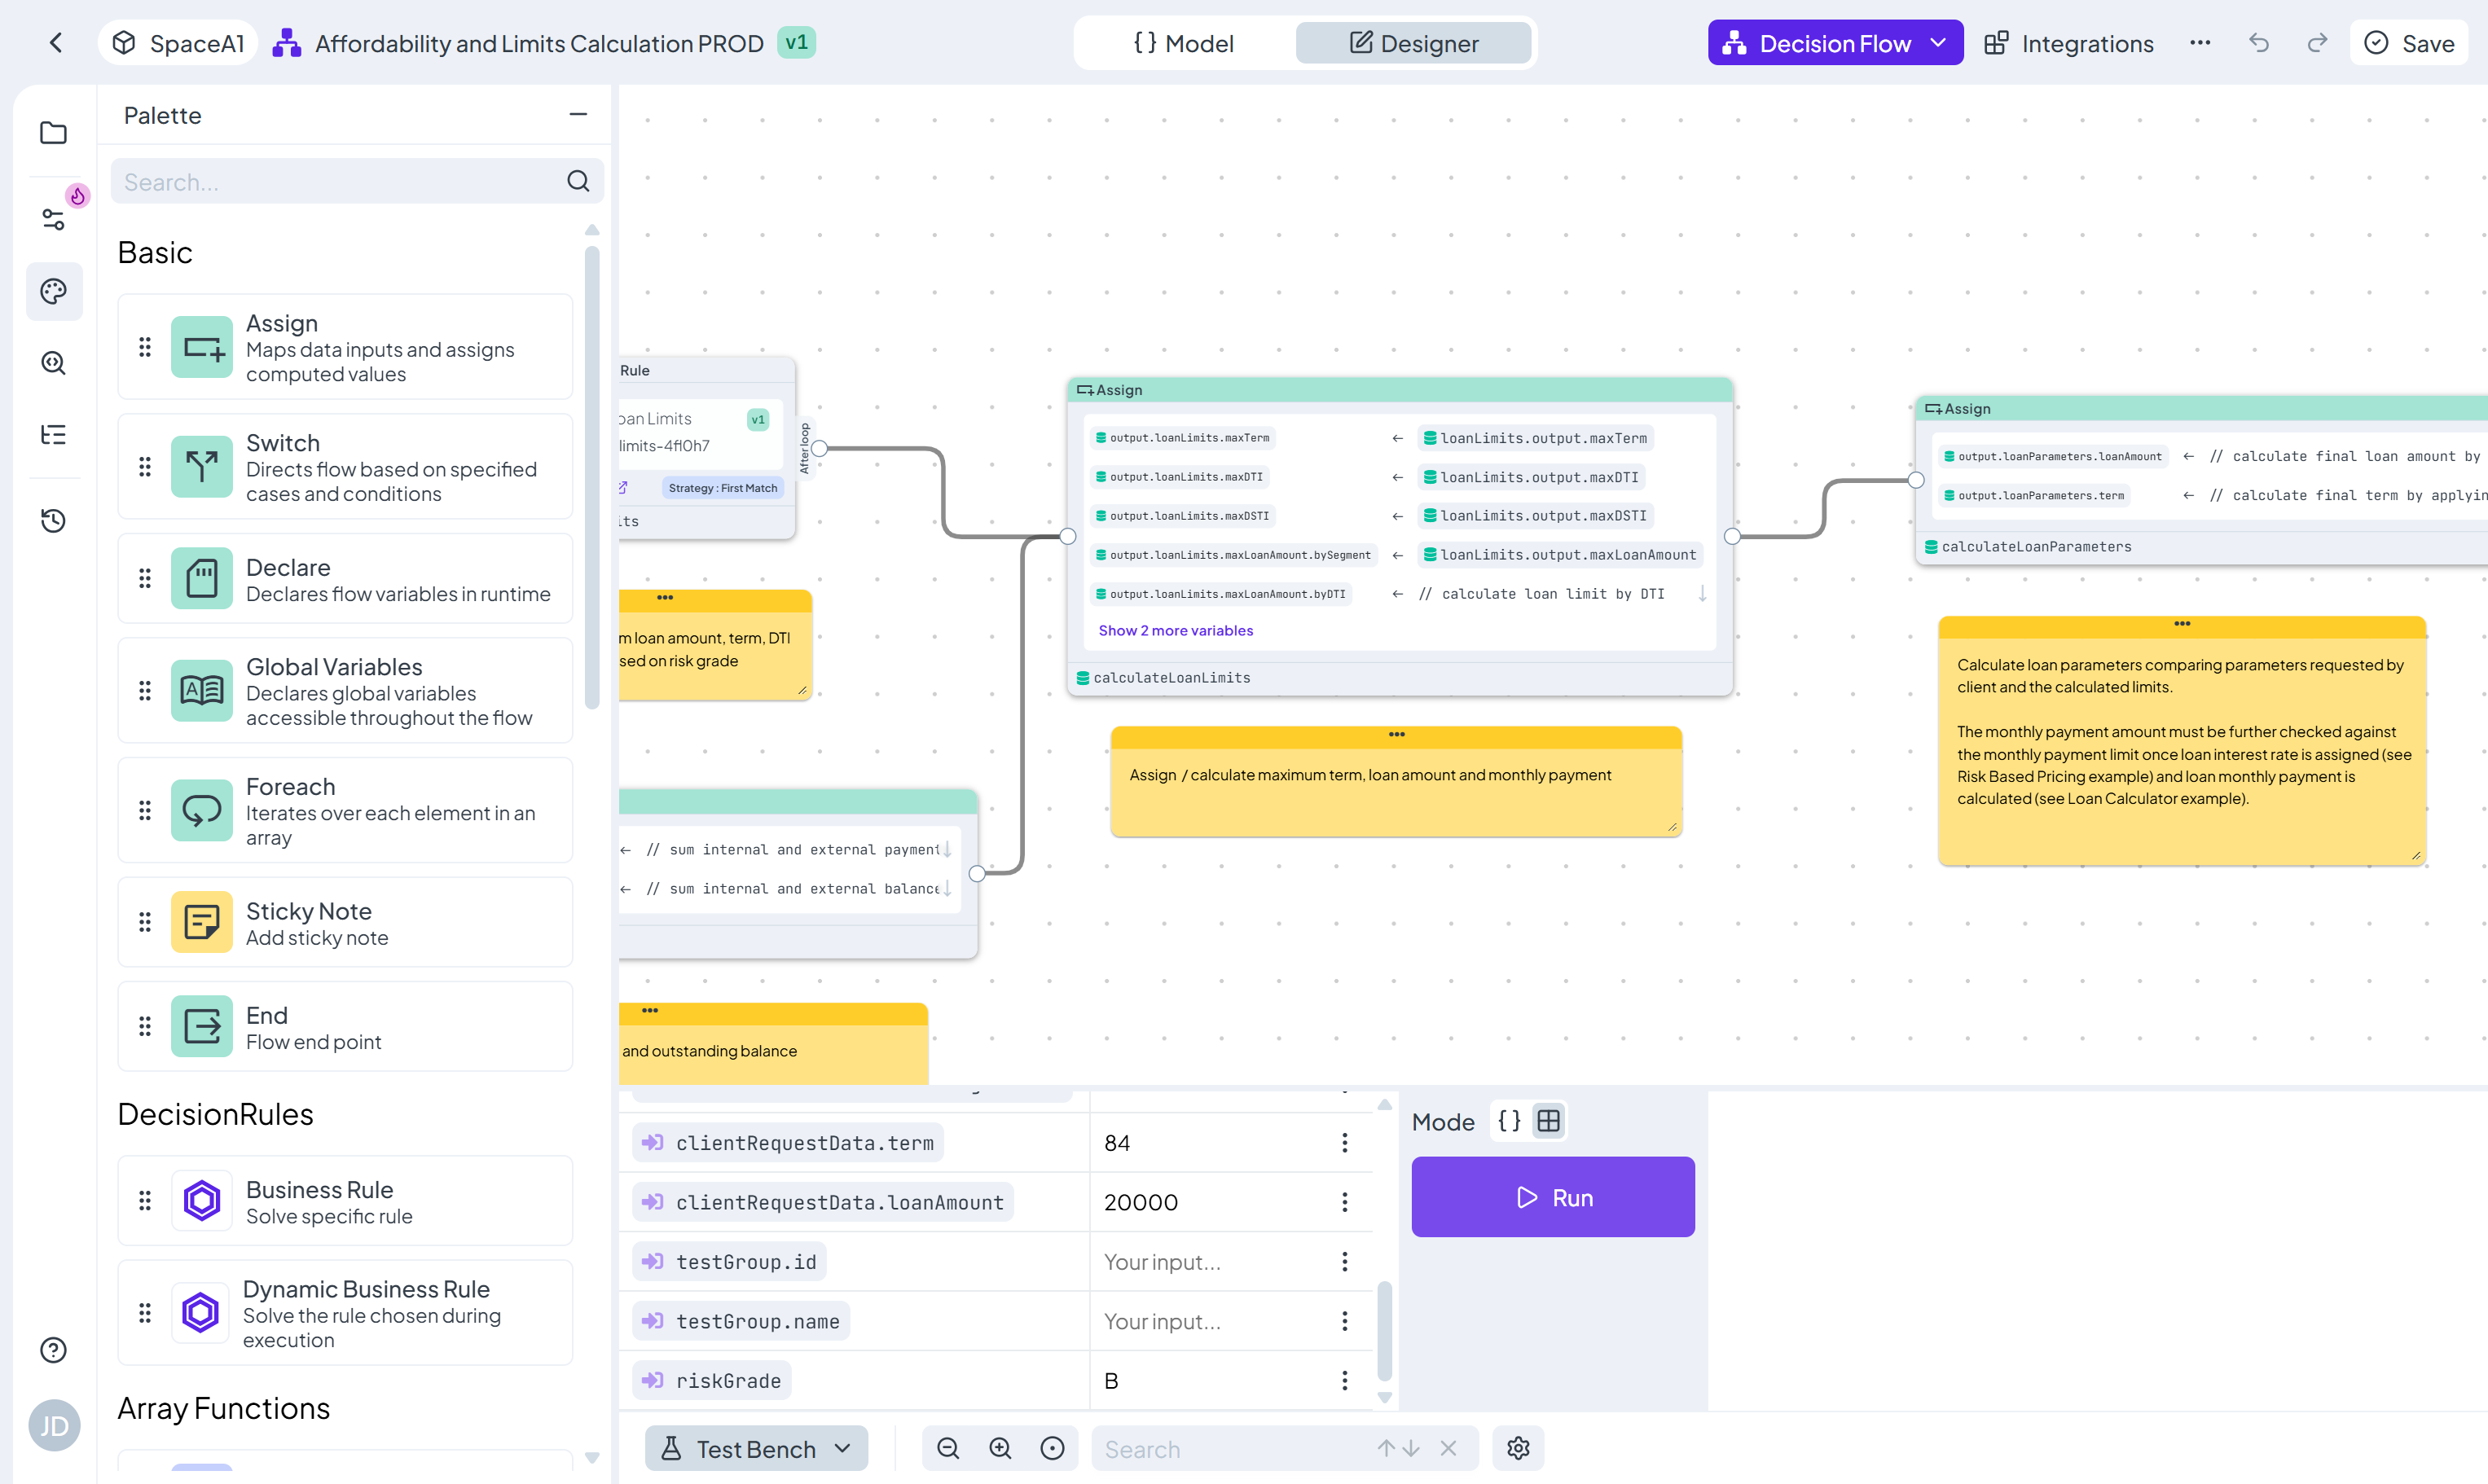Switch to the Model tab
Image resolution: width=2488 pixels, height=1484 pixels.
[1183, 43]
